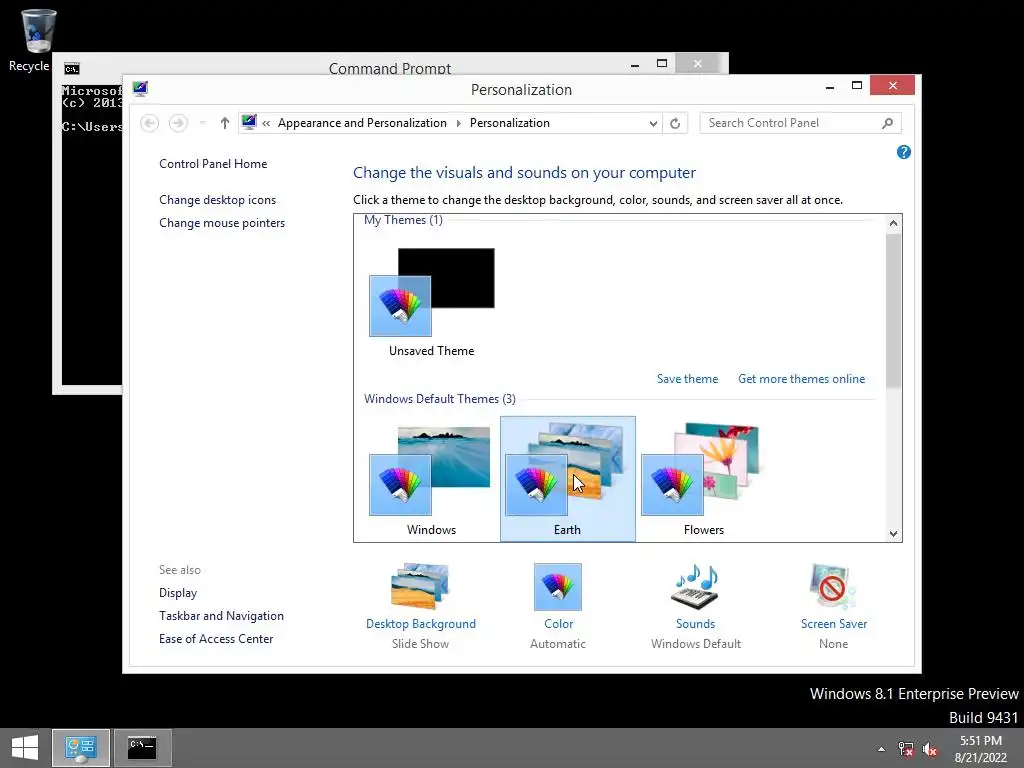Expand the breadcrumb double-chevron overflow
This screenshot has width=1024, height=768.
(266, 123)
